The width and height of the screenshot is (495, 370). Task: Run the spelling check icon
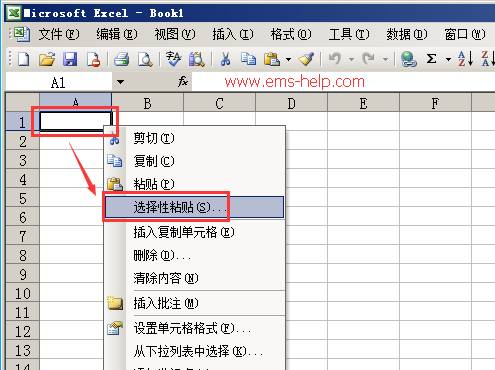click(x=173, y=59)
